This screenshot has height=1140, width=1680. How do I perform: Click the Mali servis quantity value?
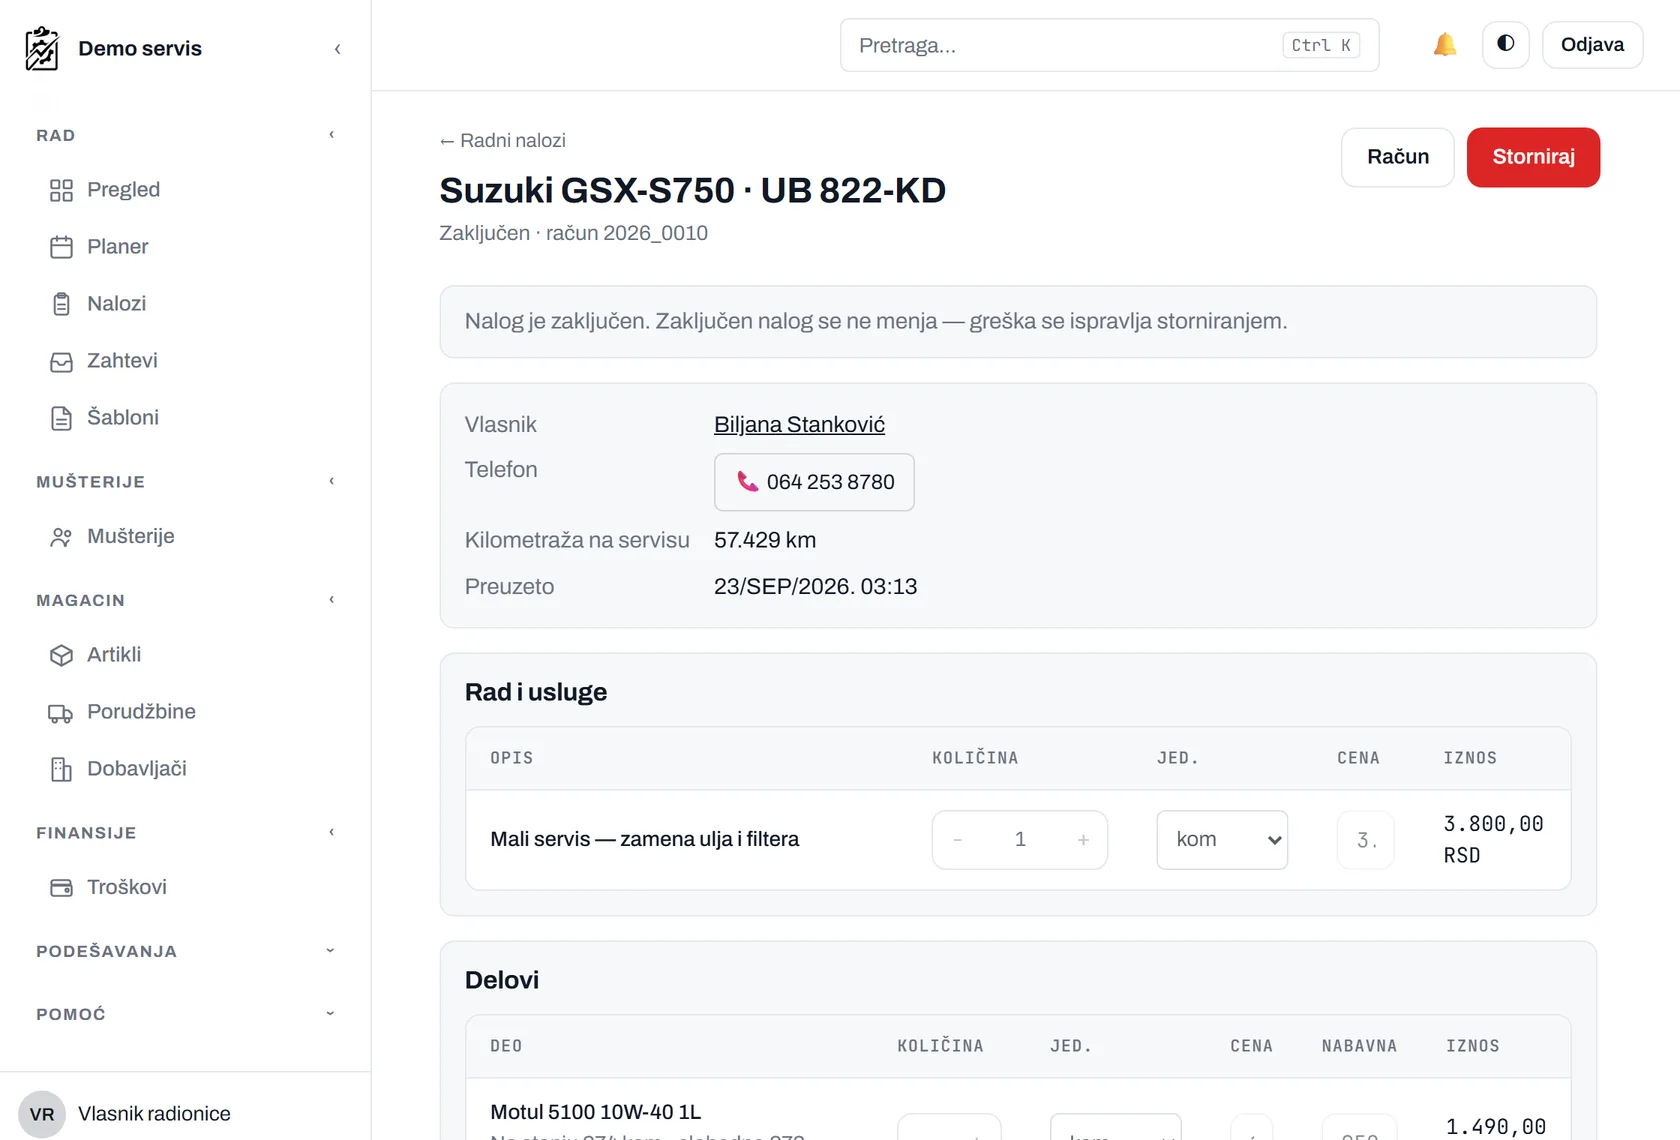click(x=1020, y=840)
